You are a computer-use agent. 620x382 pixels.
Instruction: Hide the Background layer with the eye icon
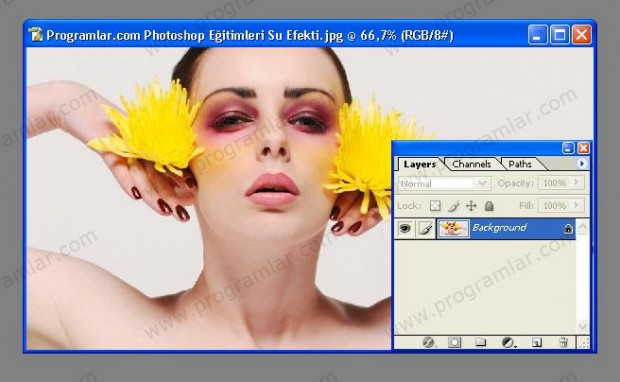pos(405,229)
